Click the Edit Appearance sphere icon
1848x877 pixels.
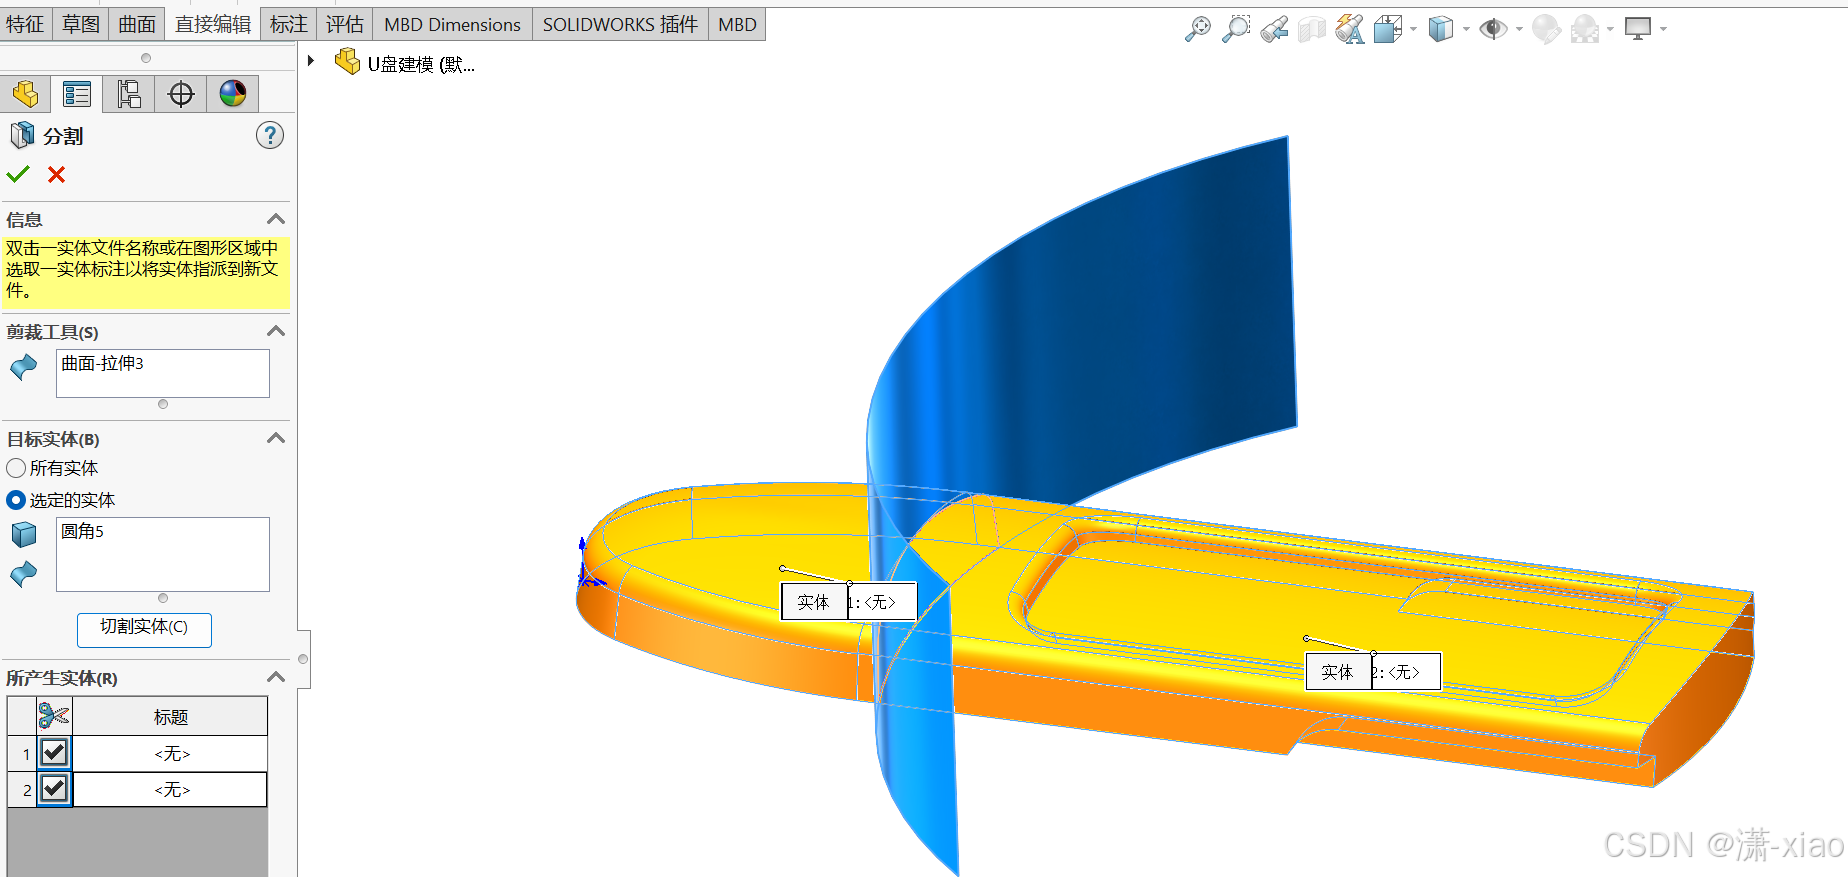[1546, 29]
